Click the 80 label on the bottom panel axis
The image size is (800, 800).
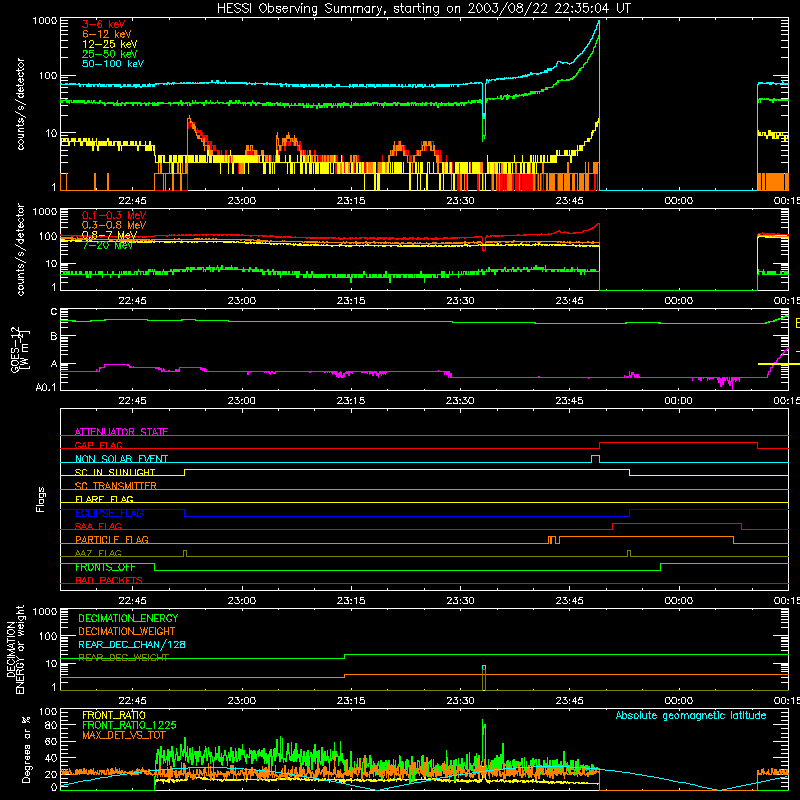pyautogui.click(x=51, y=725)
